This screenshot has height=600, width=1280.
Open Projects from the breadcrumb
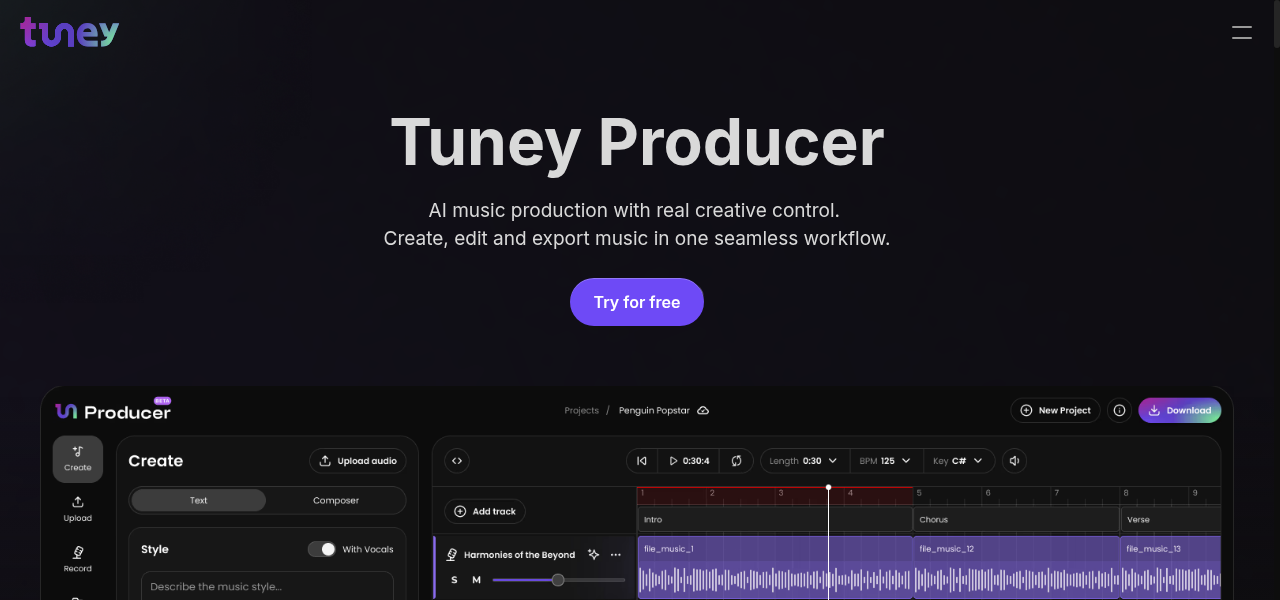tap(581, 410)
